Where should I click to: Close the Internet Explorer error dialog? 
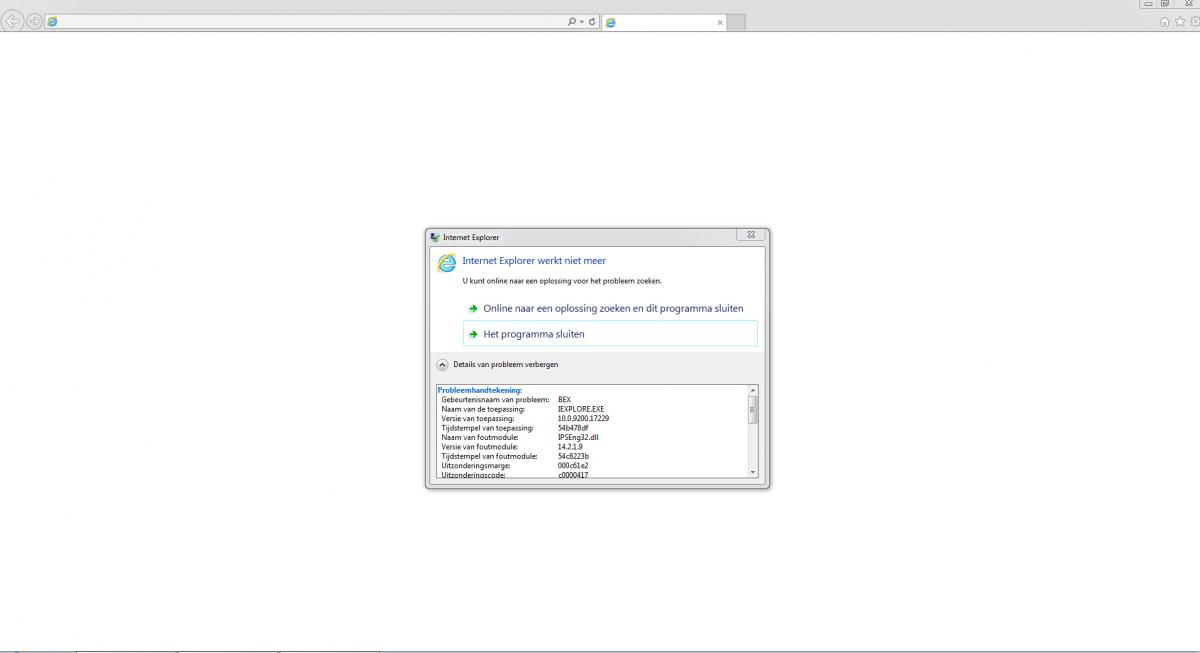click(x=751, y=236)
